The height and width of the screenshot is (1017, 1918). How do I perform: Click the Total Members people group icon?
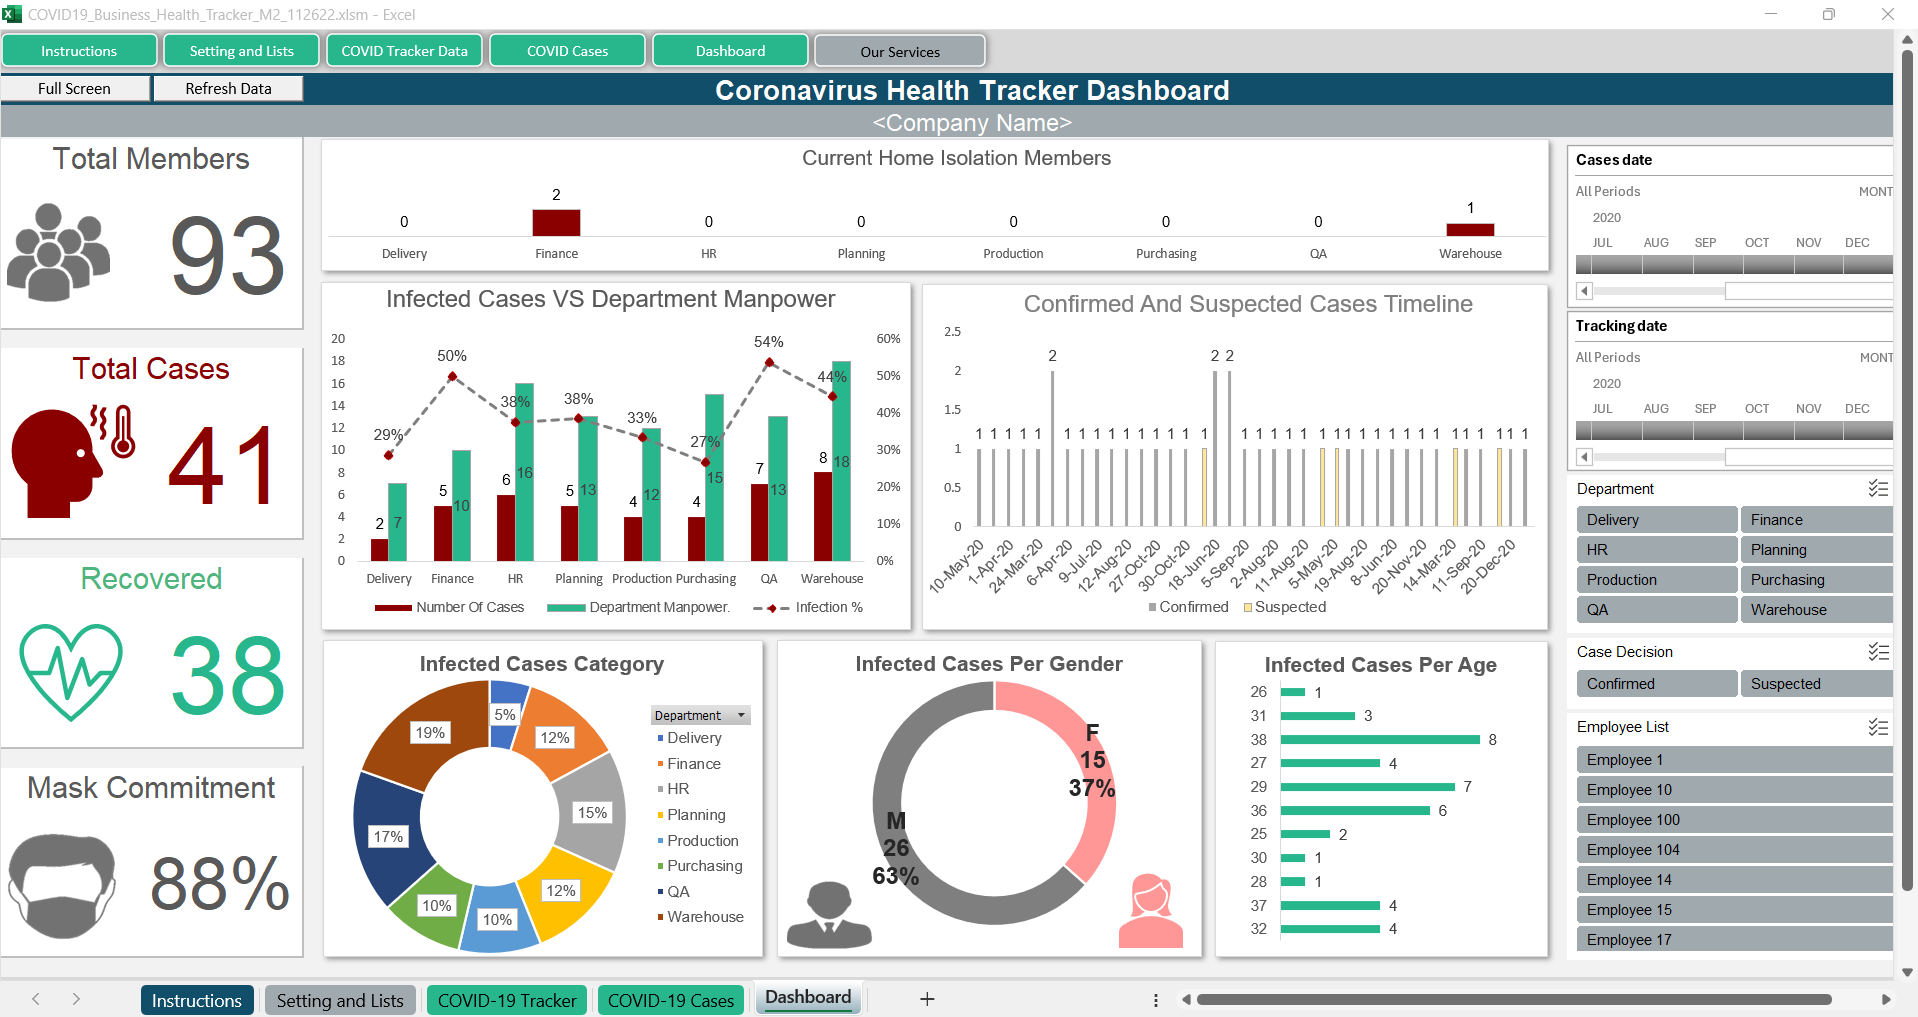58,253
